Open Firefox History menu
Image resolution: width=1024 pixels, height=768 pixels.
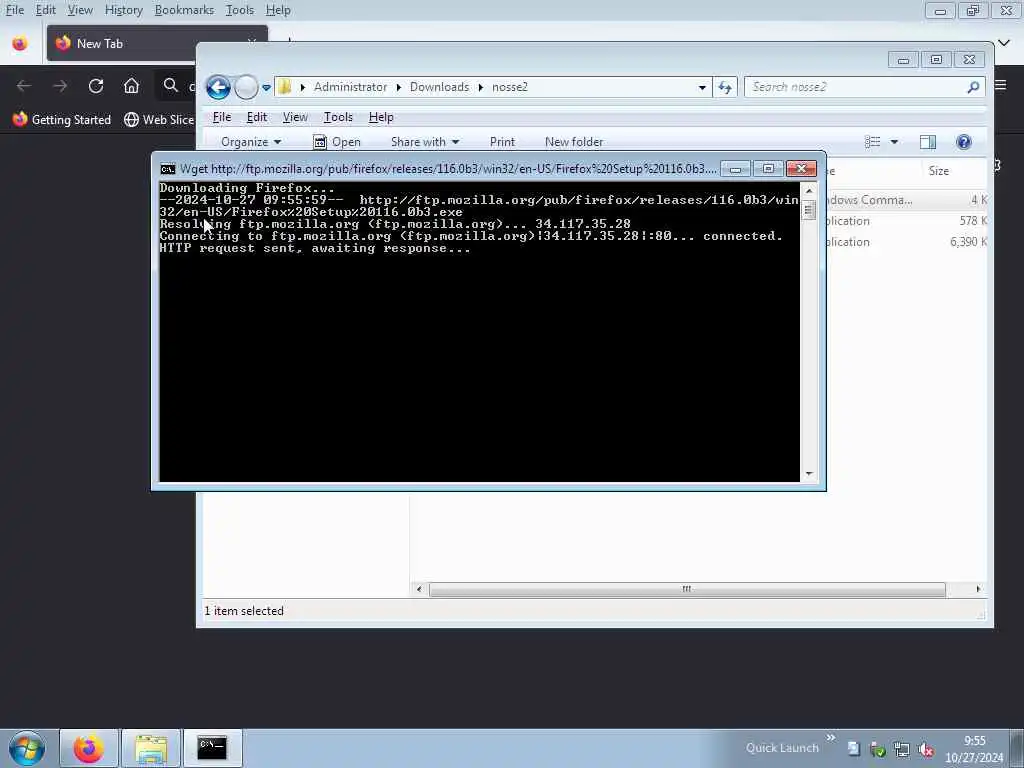123,10
